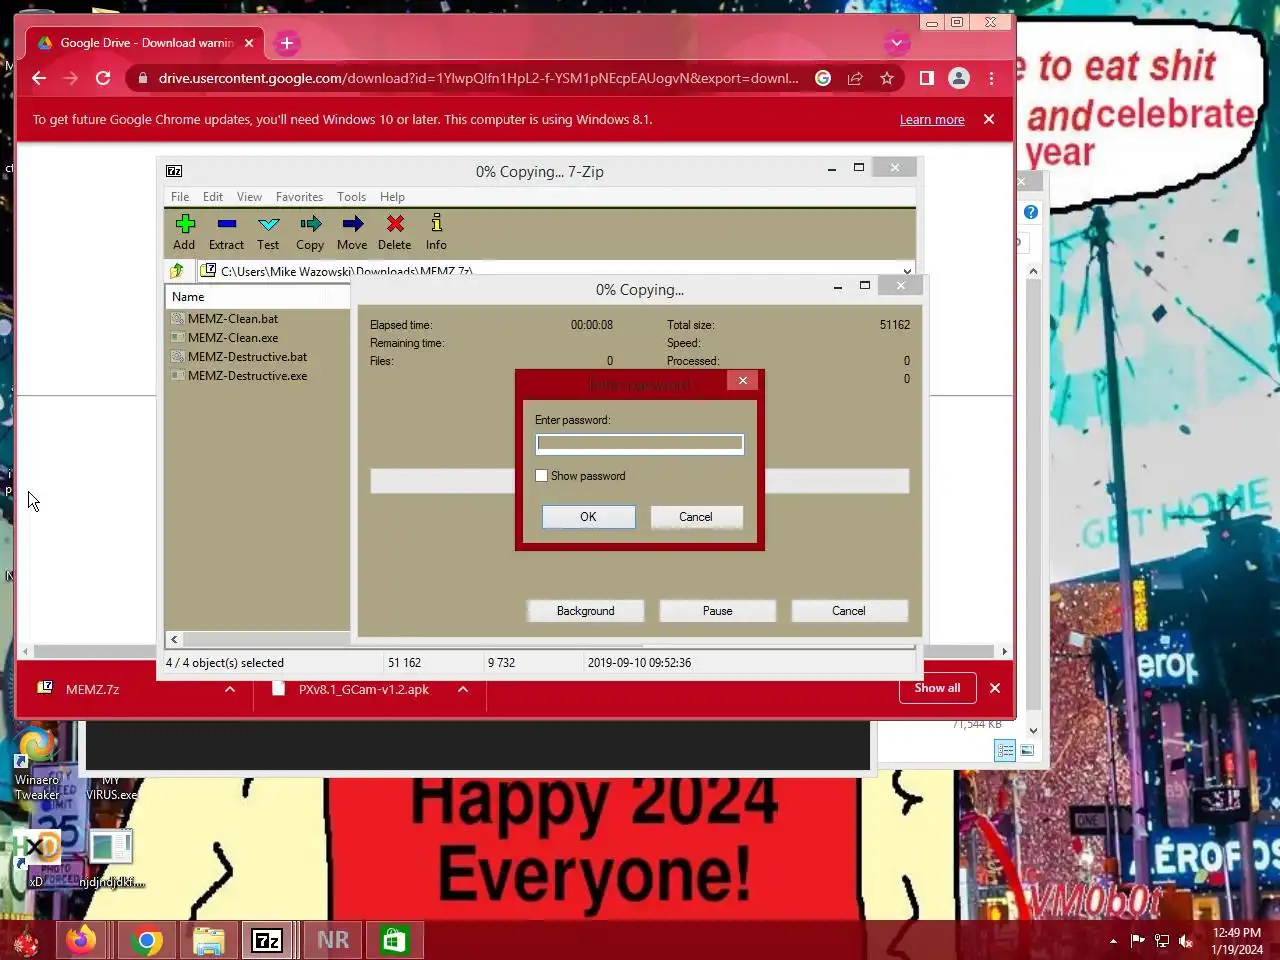The image size is (1280, 960).
Task: Confirm the password with OK
Action: [x=588, y=517]
